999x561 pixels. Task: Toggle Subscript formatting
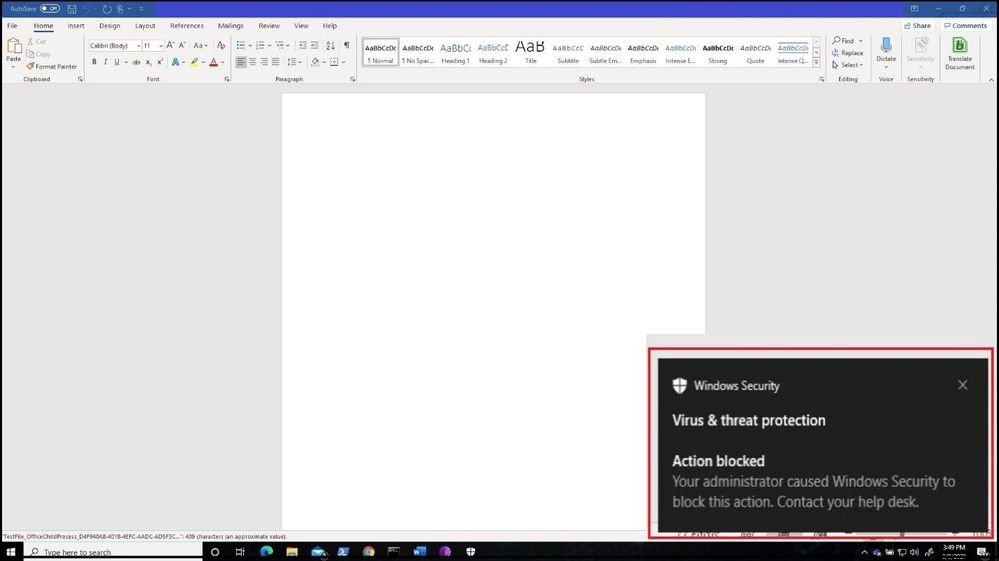click(x=148, y=62)
